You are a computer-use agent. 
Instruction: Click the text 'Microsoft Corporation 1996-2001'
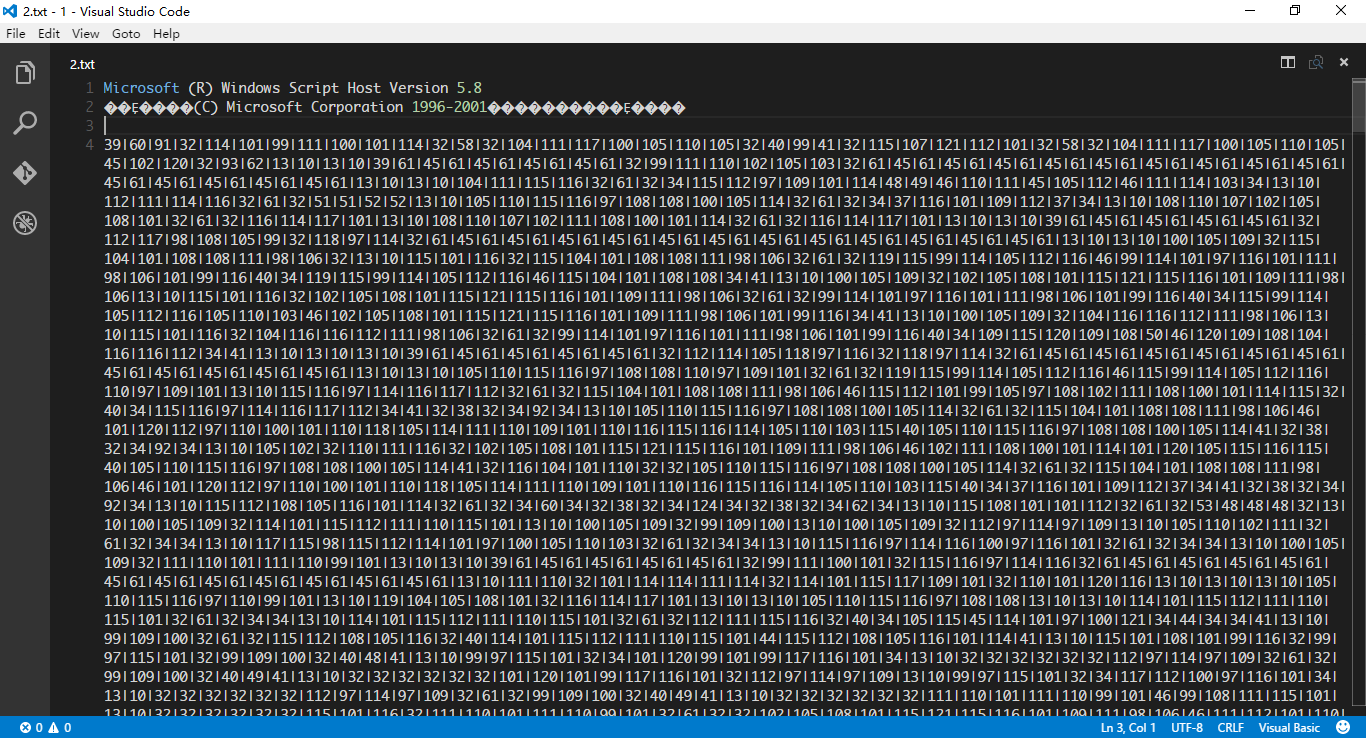pyautogui.click(x=357, y=107)
